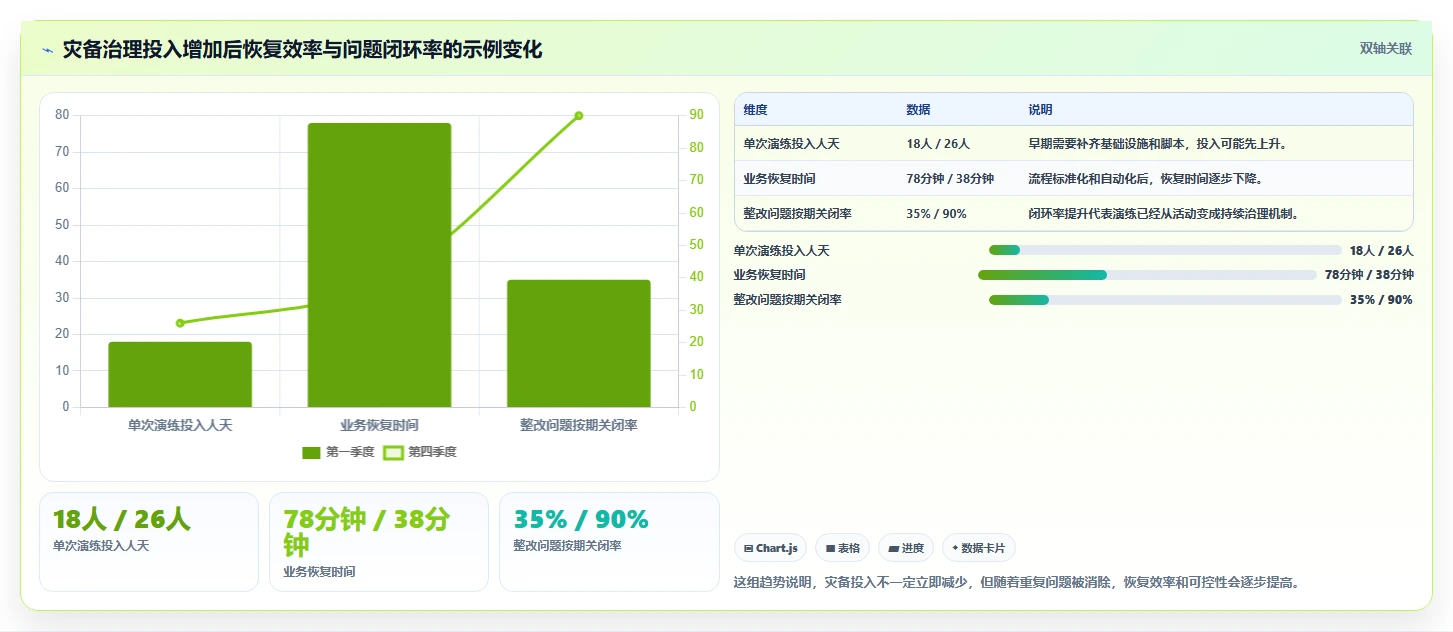The image size is (1453, 632).
Task: Click the 数据 table column header
Action: [918, 110]
